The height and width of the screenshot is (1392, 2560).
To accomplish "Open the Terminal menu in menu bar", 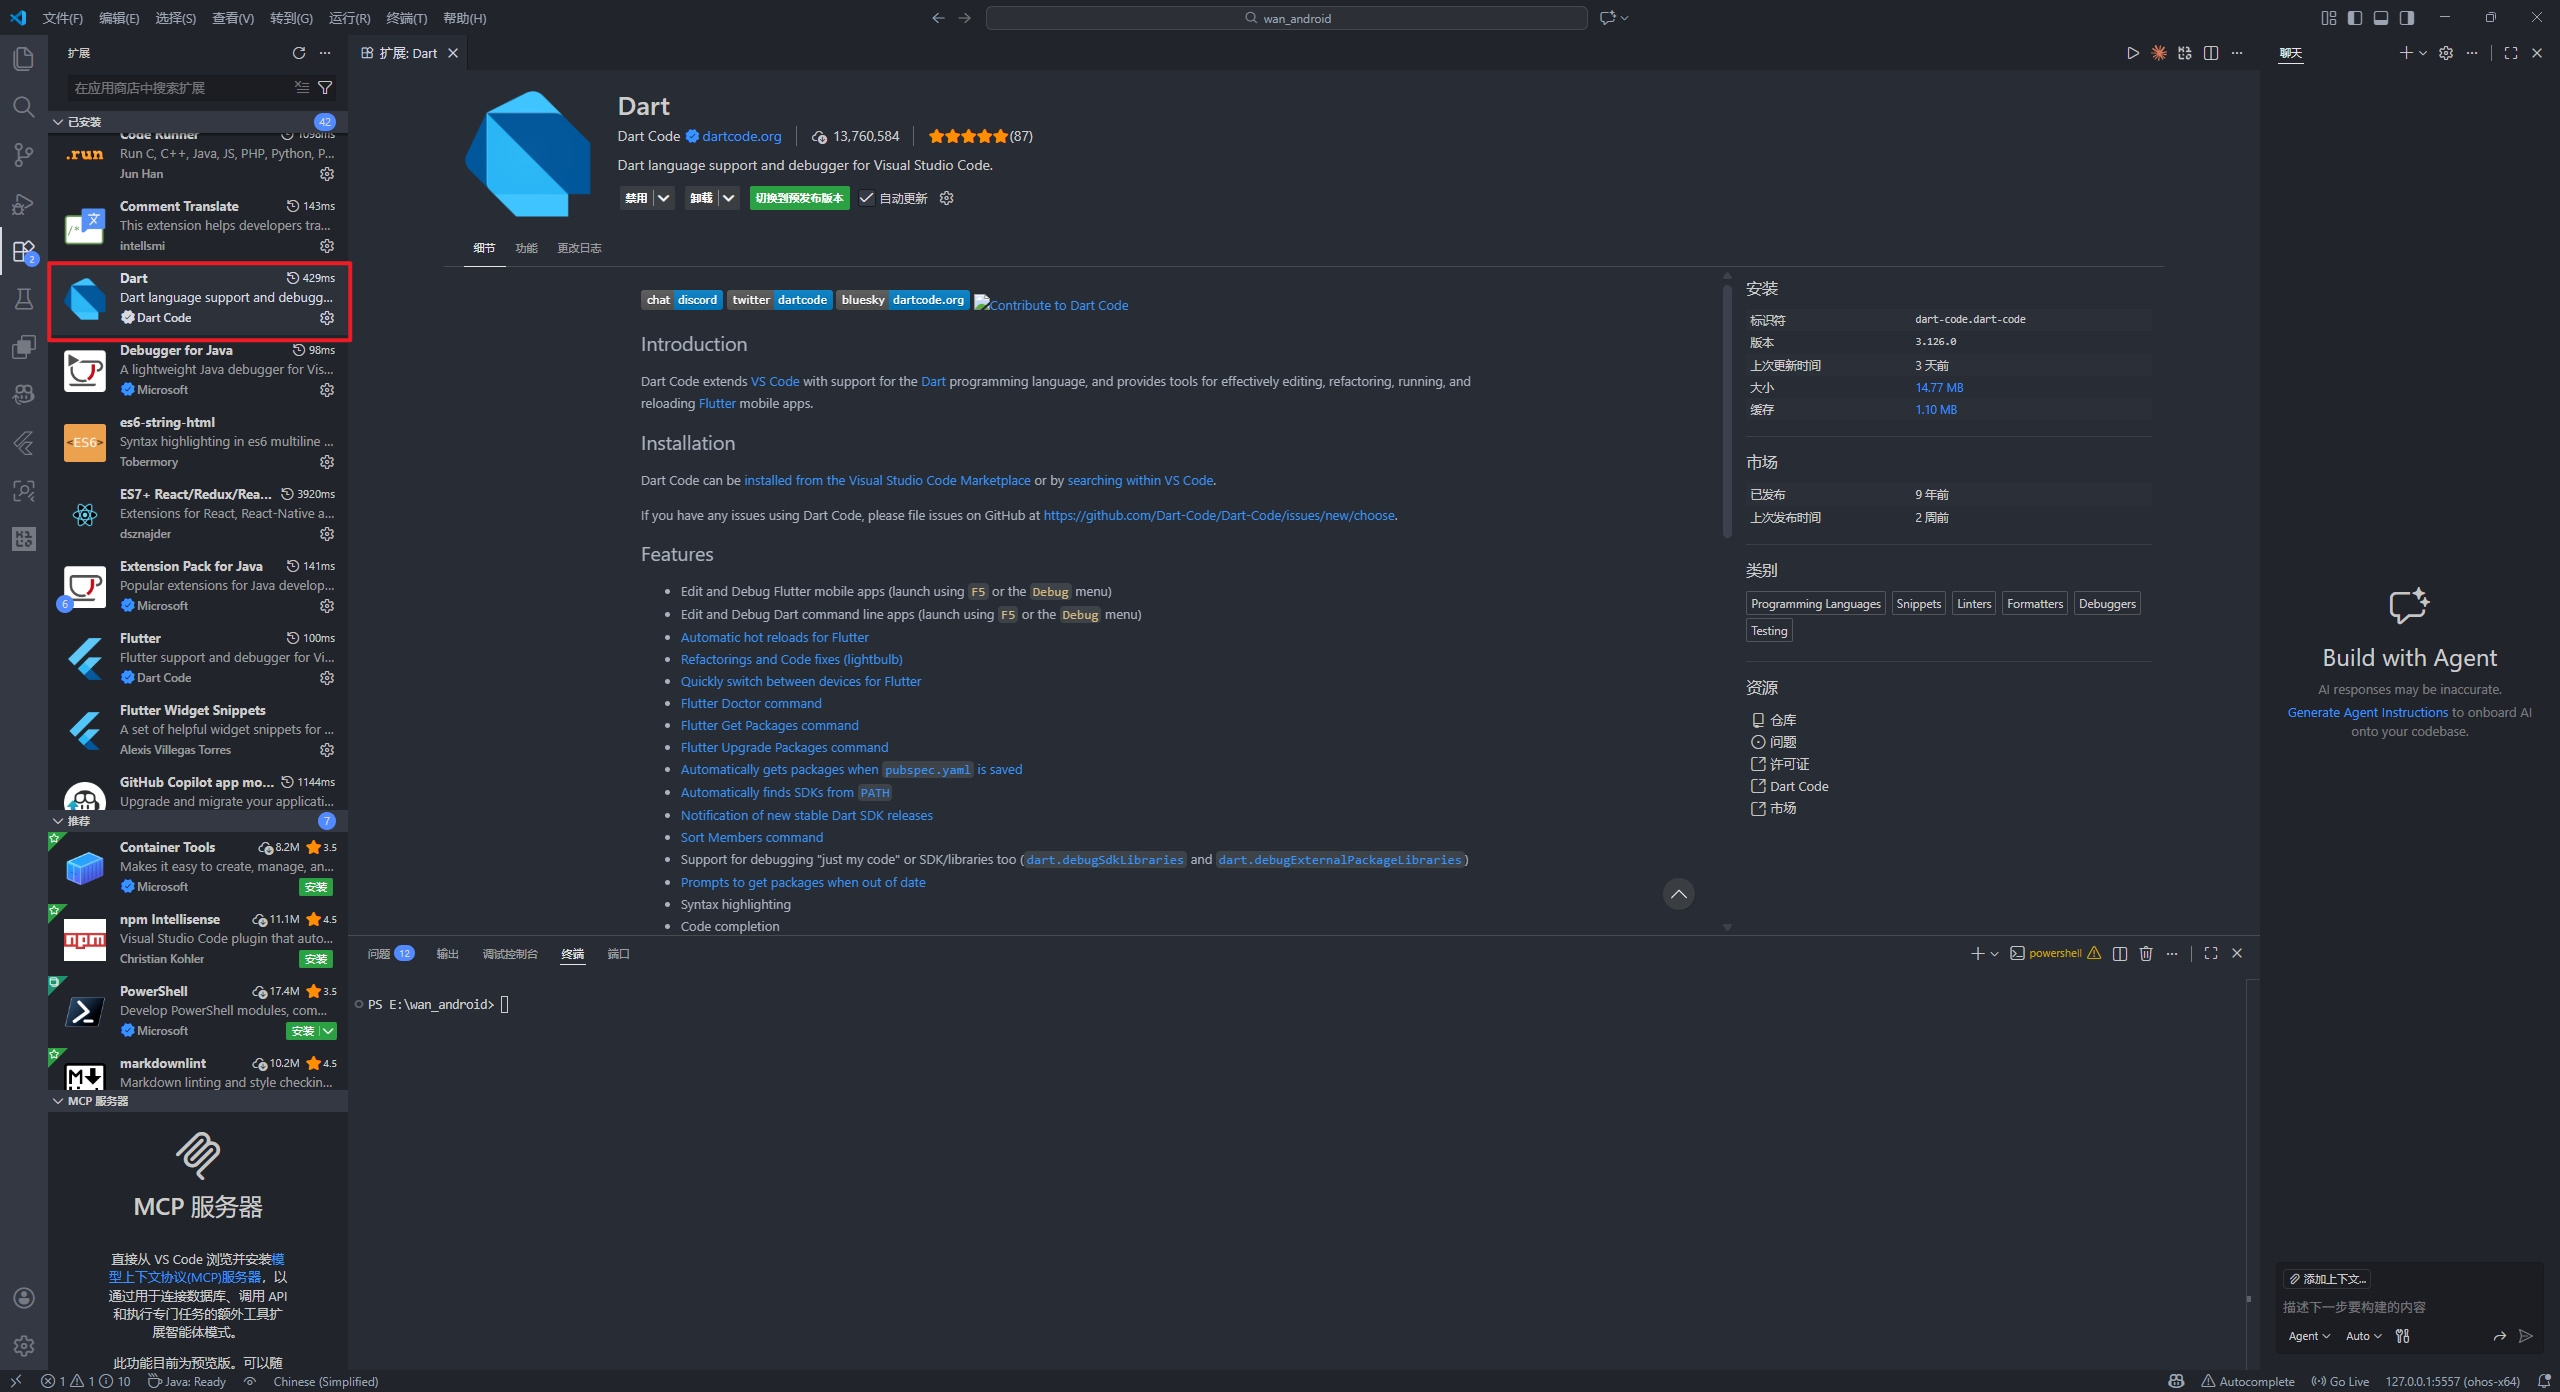I will point(406,18).
